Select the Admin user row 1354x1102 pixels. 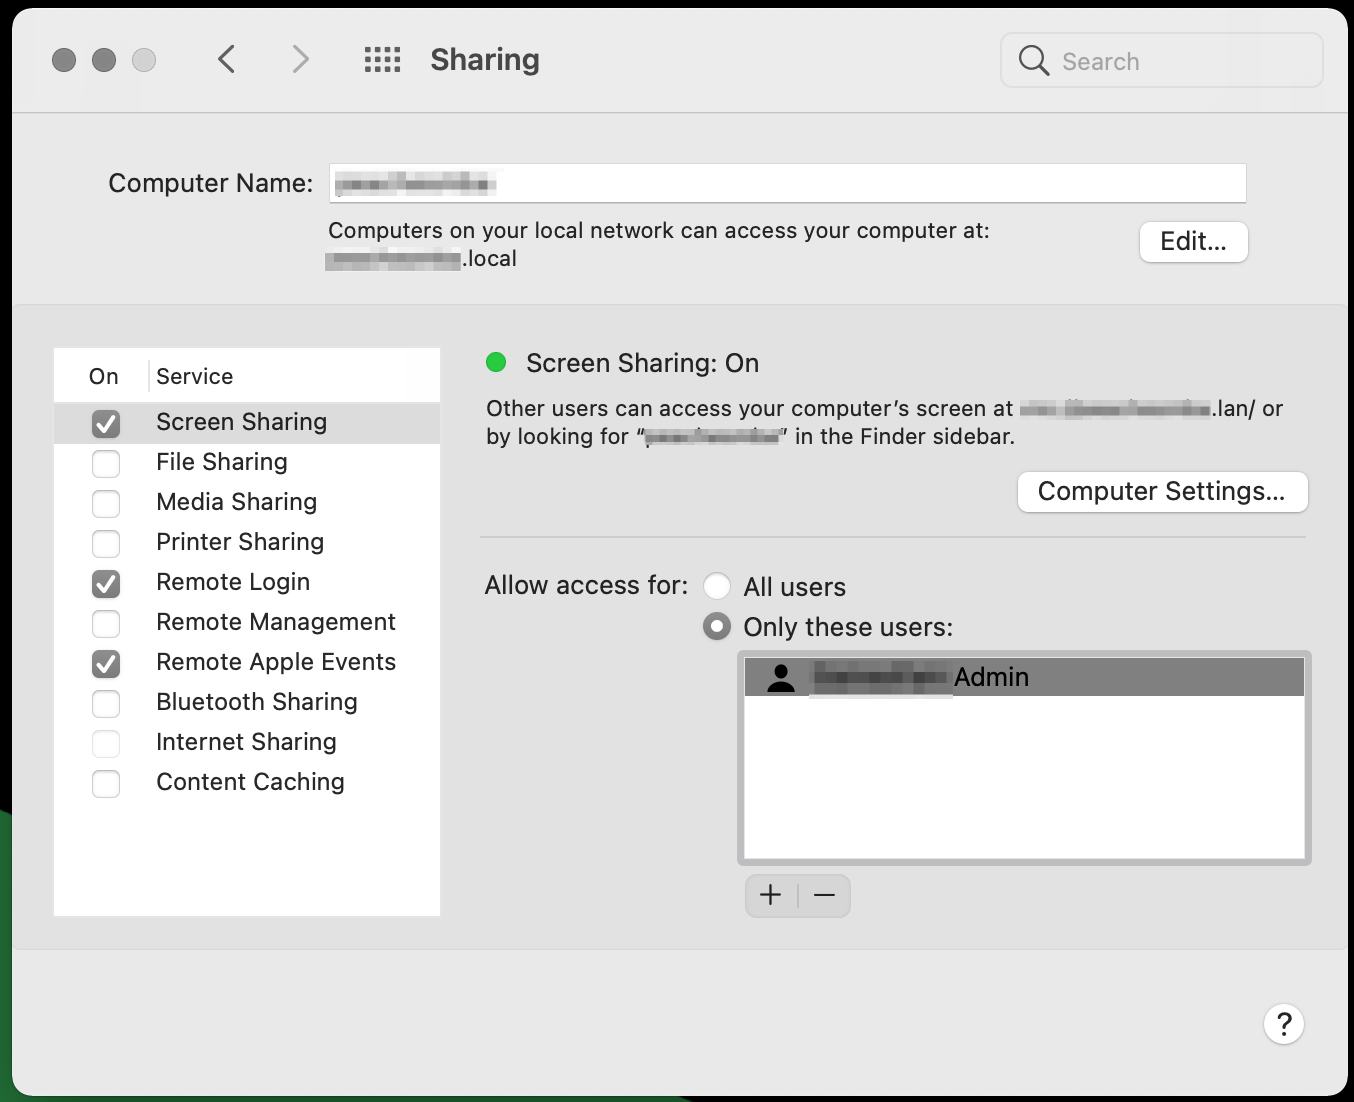[1024, 677]
